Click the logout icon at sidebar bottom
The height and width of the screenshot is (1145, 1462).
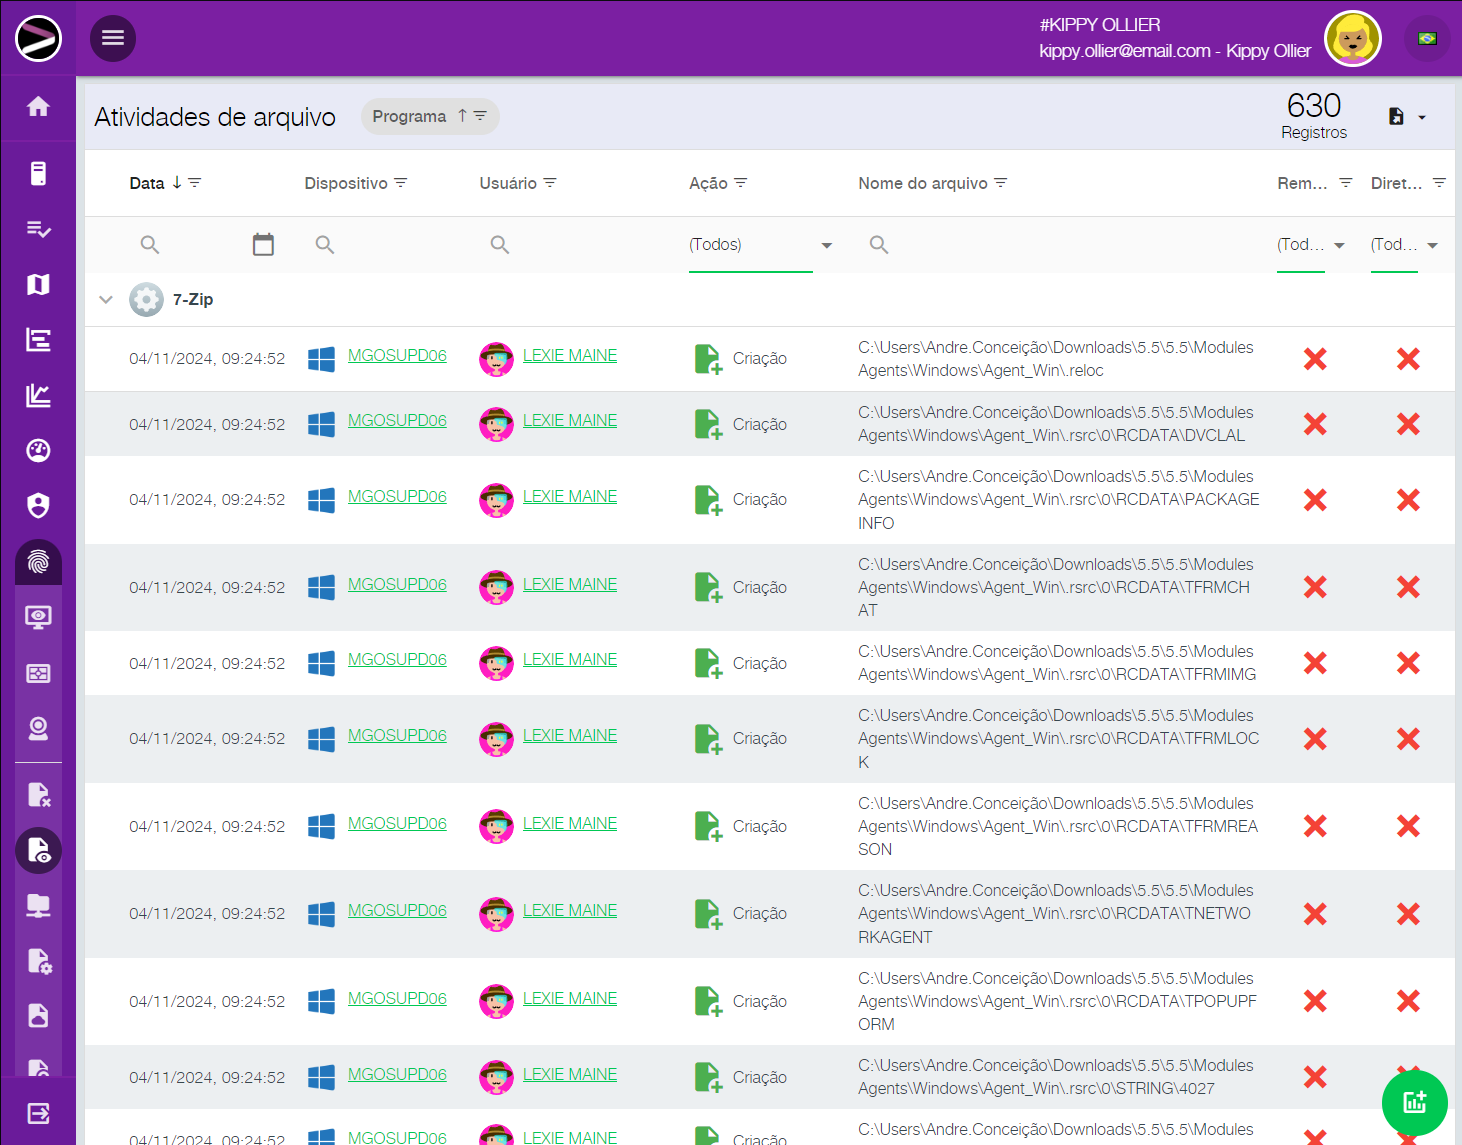[x=38, y=1113]
